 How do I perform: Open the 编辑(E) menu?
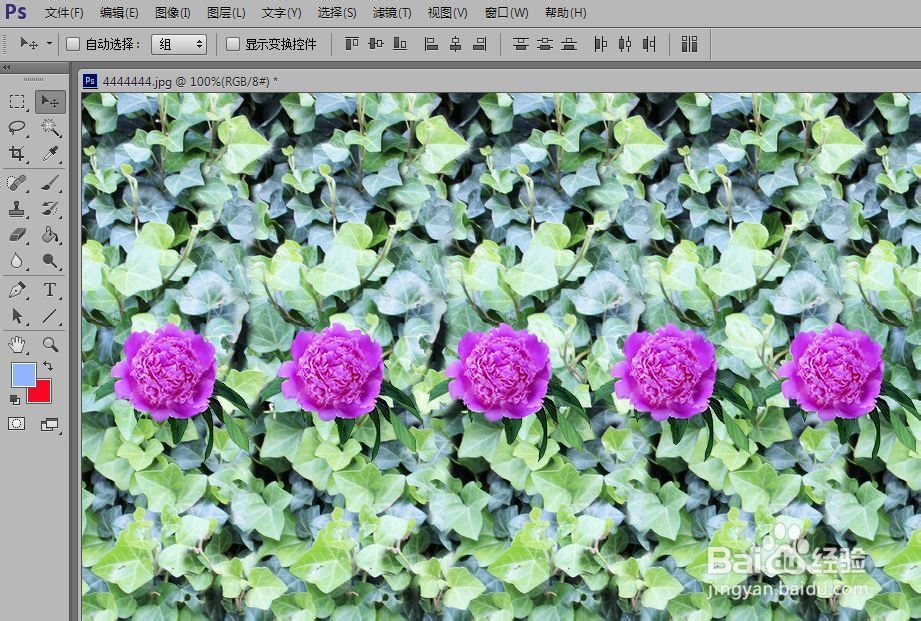[119, 12]
